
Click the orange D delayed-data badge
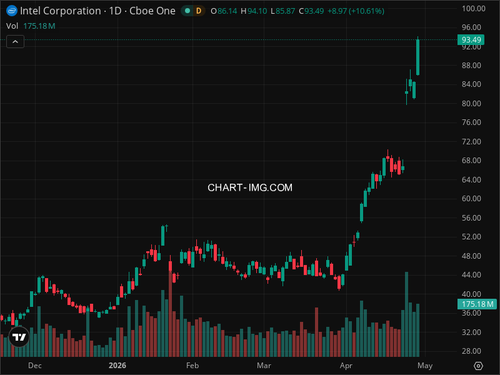[199, 11]
